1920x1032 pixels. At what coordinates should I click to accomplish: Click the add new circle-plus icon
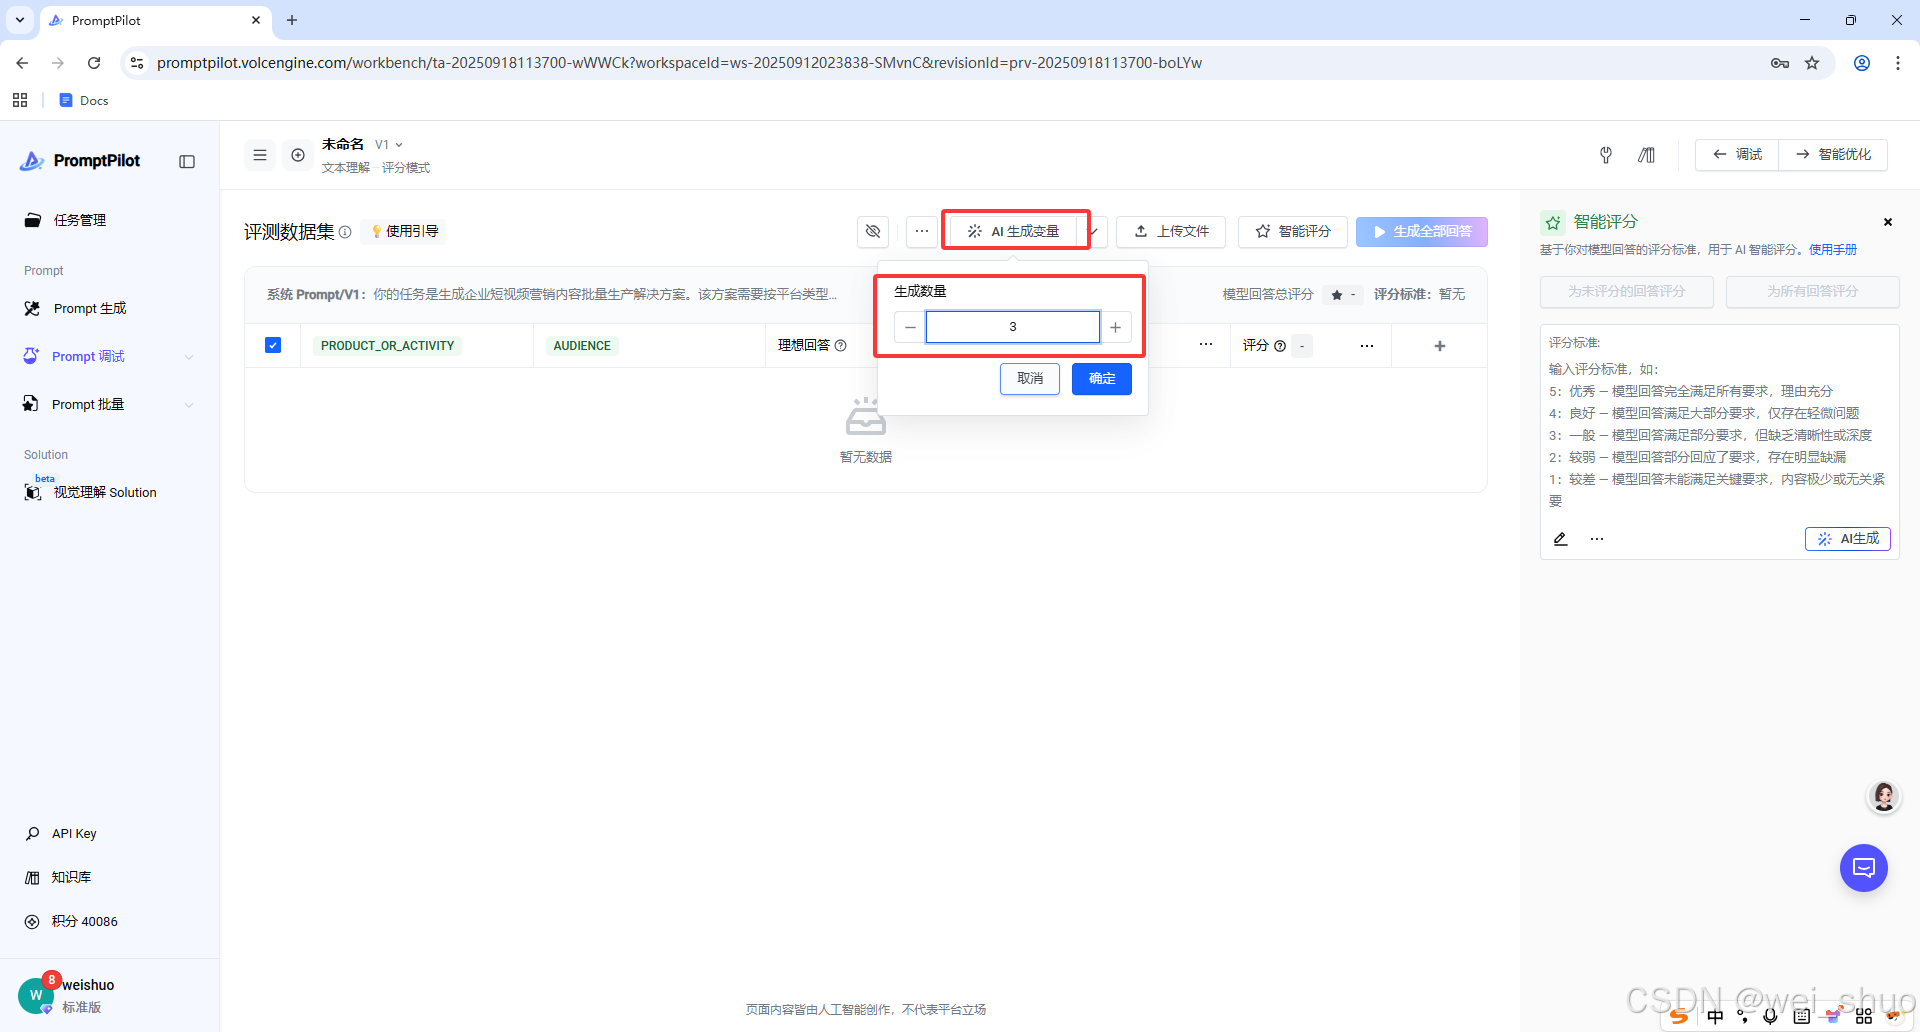click(298, 155)
